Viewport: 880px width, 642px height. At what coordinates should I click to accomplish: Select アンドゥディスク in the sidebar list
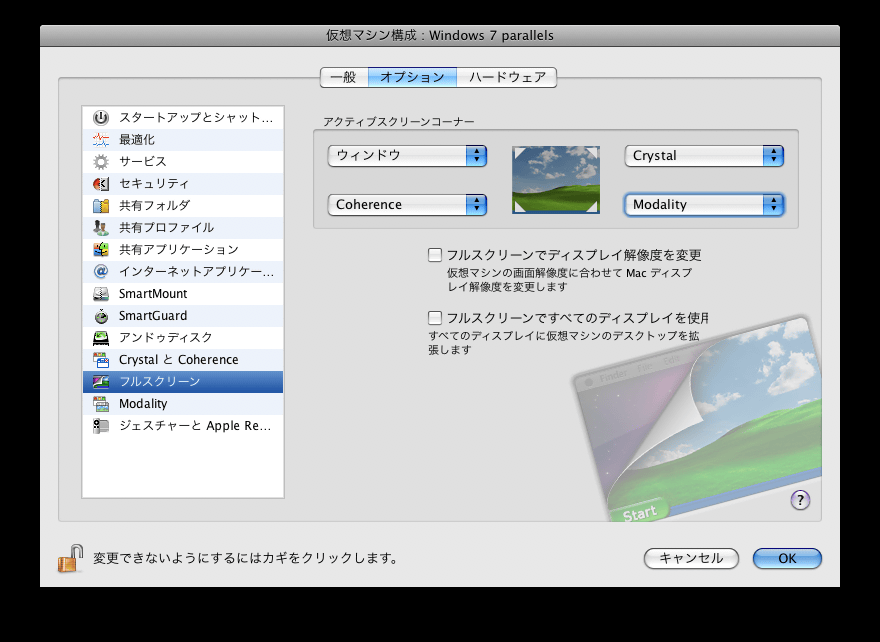[166, 337]
